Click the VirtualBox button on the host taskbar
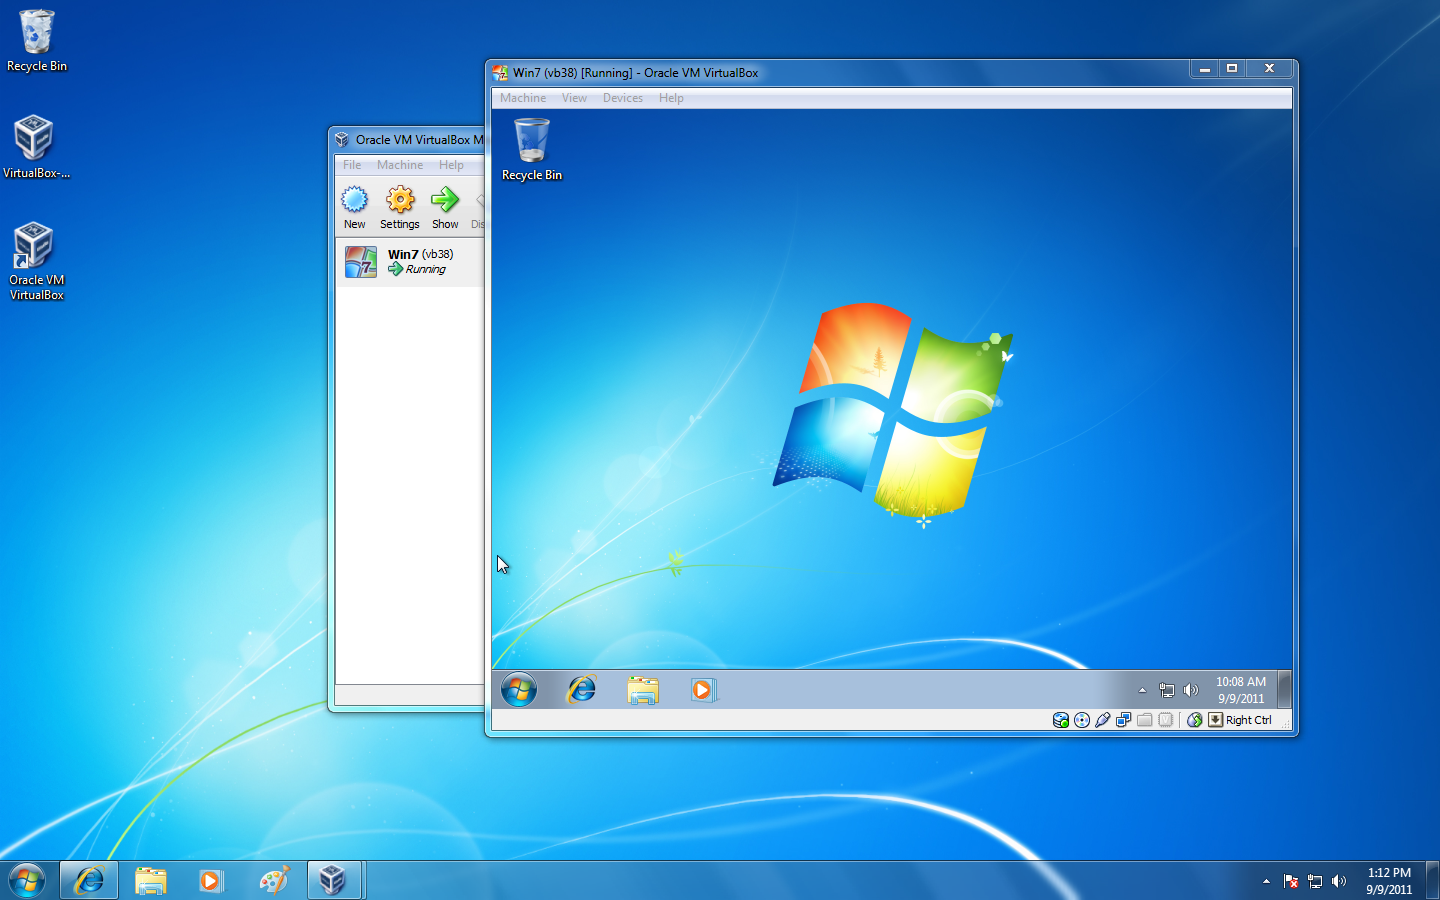 pos(333,880)
